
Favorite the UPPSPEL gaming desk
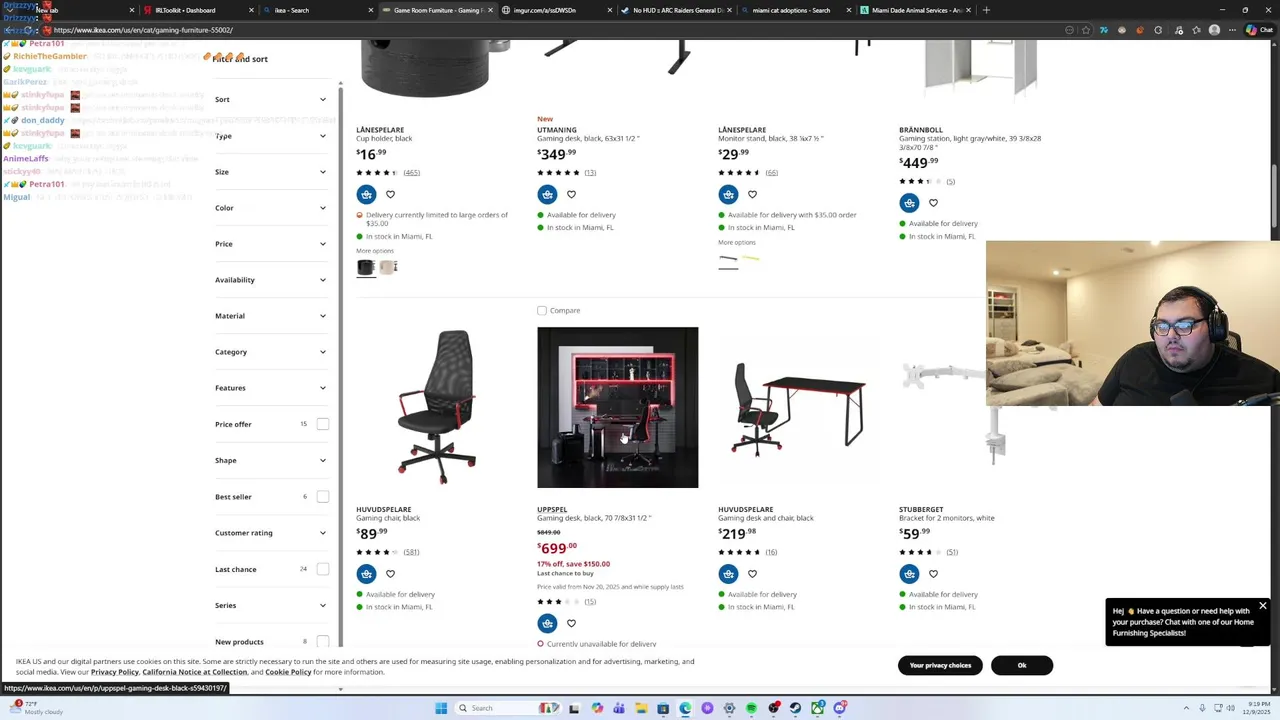571,623
